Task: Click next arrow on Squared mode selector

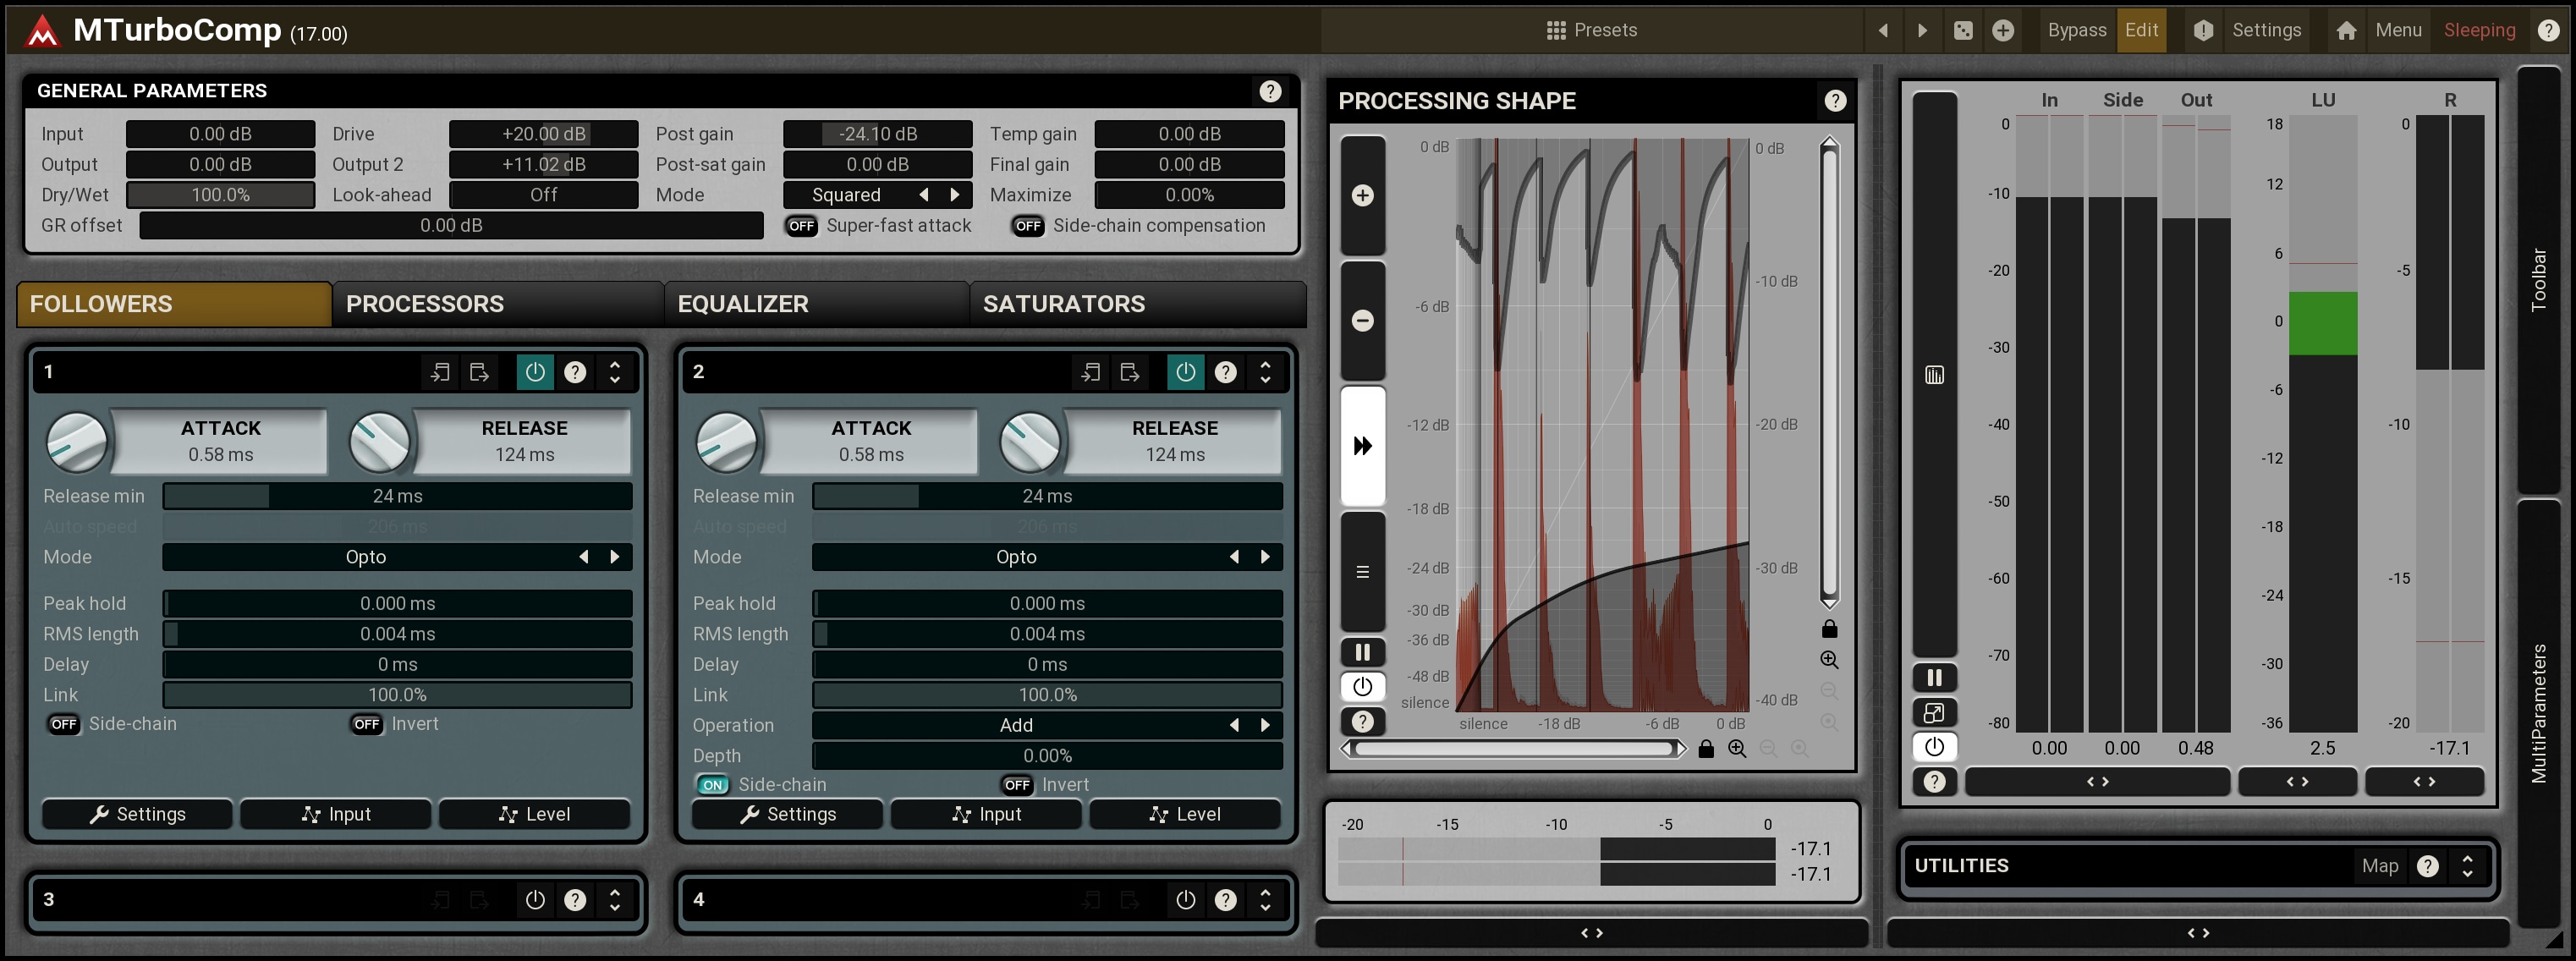Action: [x=955, y=195]
